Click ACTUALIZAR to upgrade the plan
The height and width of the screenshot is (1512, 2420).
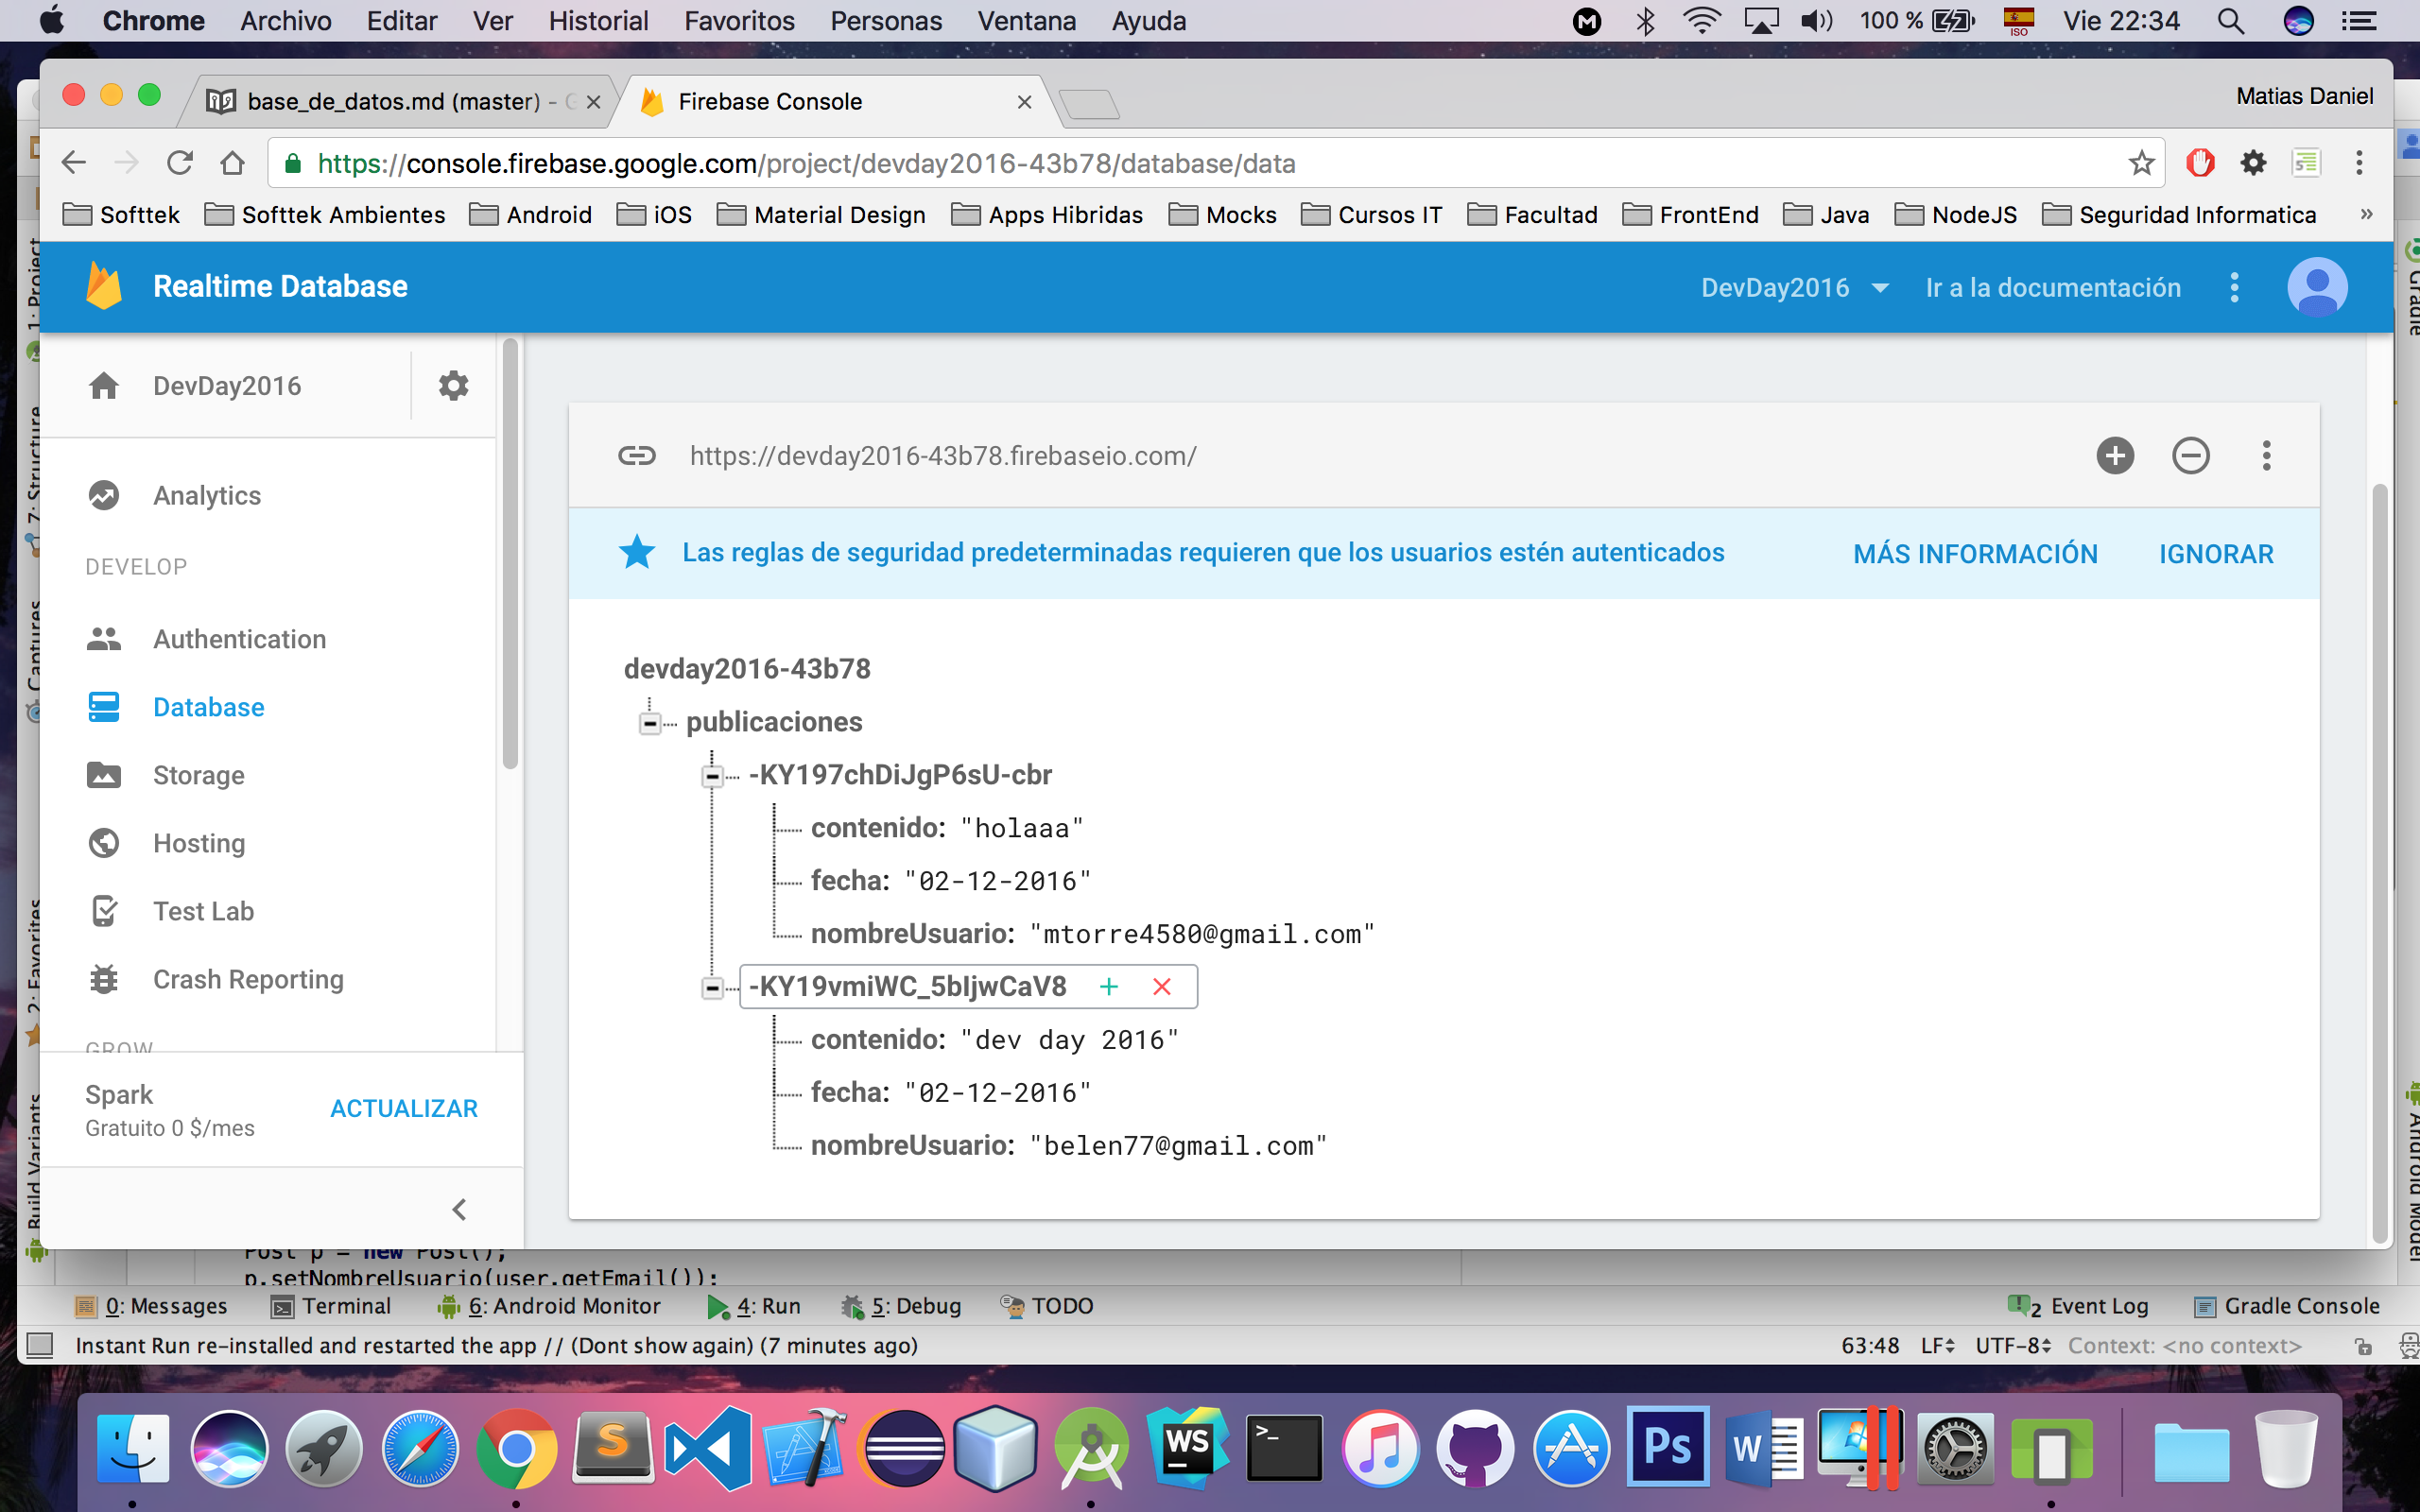click(404, 1109)
